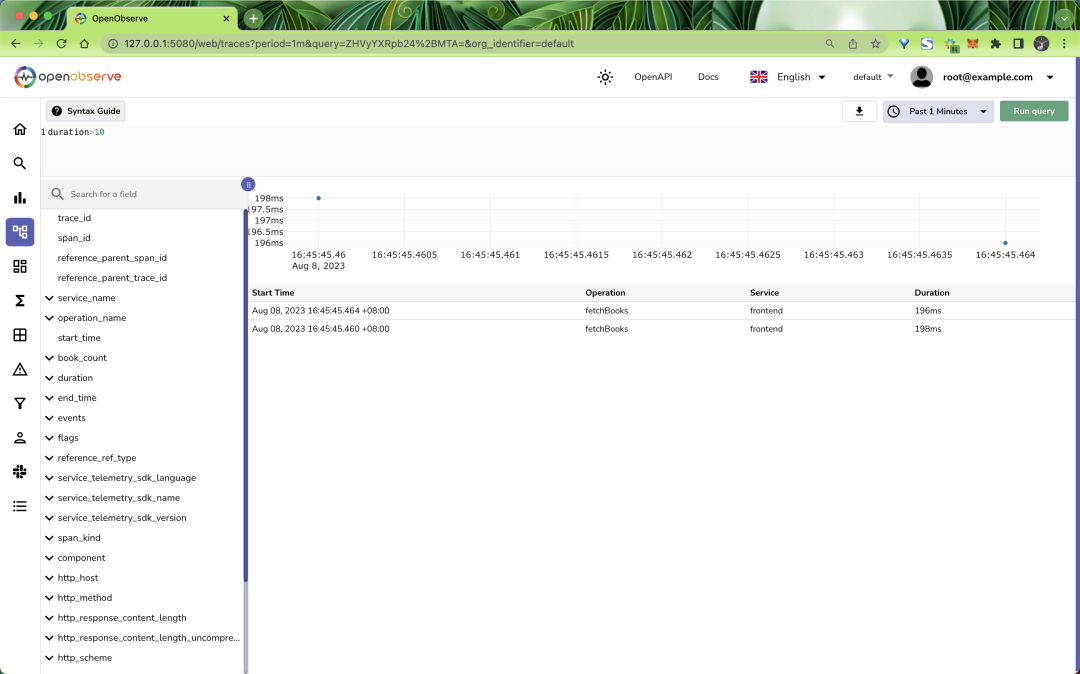Click the Traces icon in the sidebar
The height and width of the screenshot is (674, 1080).
click(19, 231)
